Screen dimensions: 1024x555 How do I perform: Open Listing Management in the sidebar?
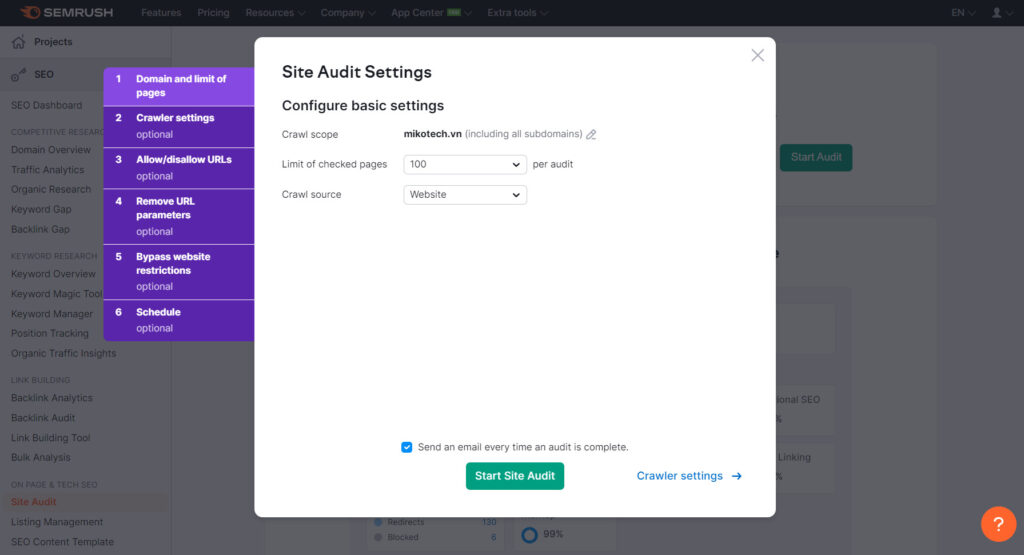57,522
